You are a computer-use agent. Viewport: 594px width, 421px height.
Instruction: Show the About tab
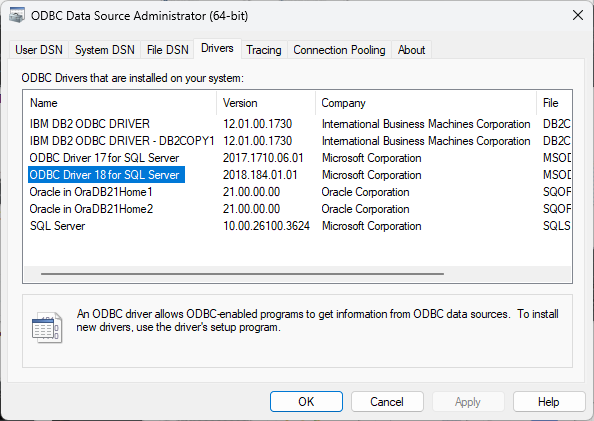click(x=411, y=50)
